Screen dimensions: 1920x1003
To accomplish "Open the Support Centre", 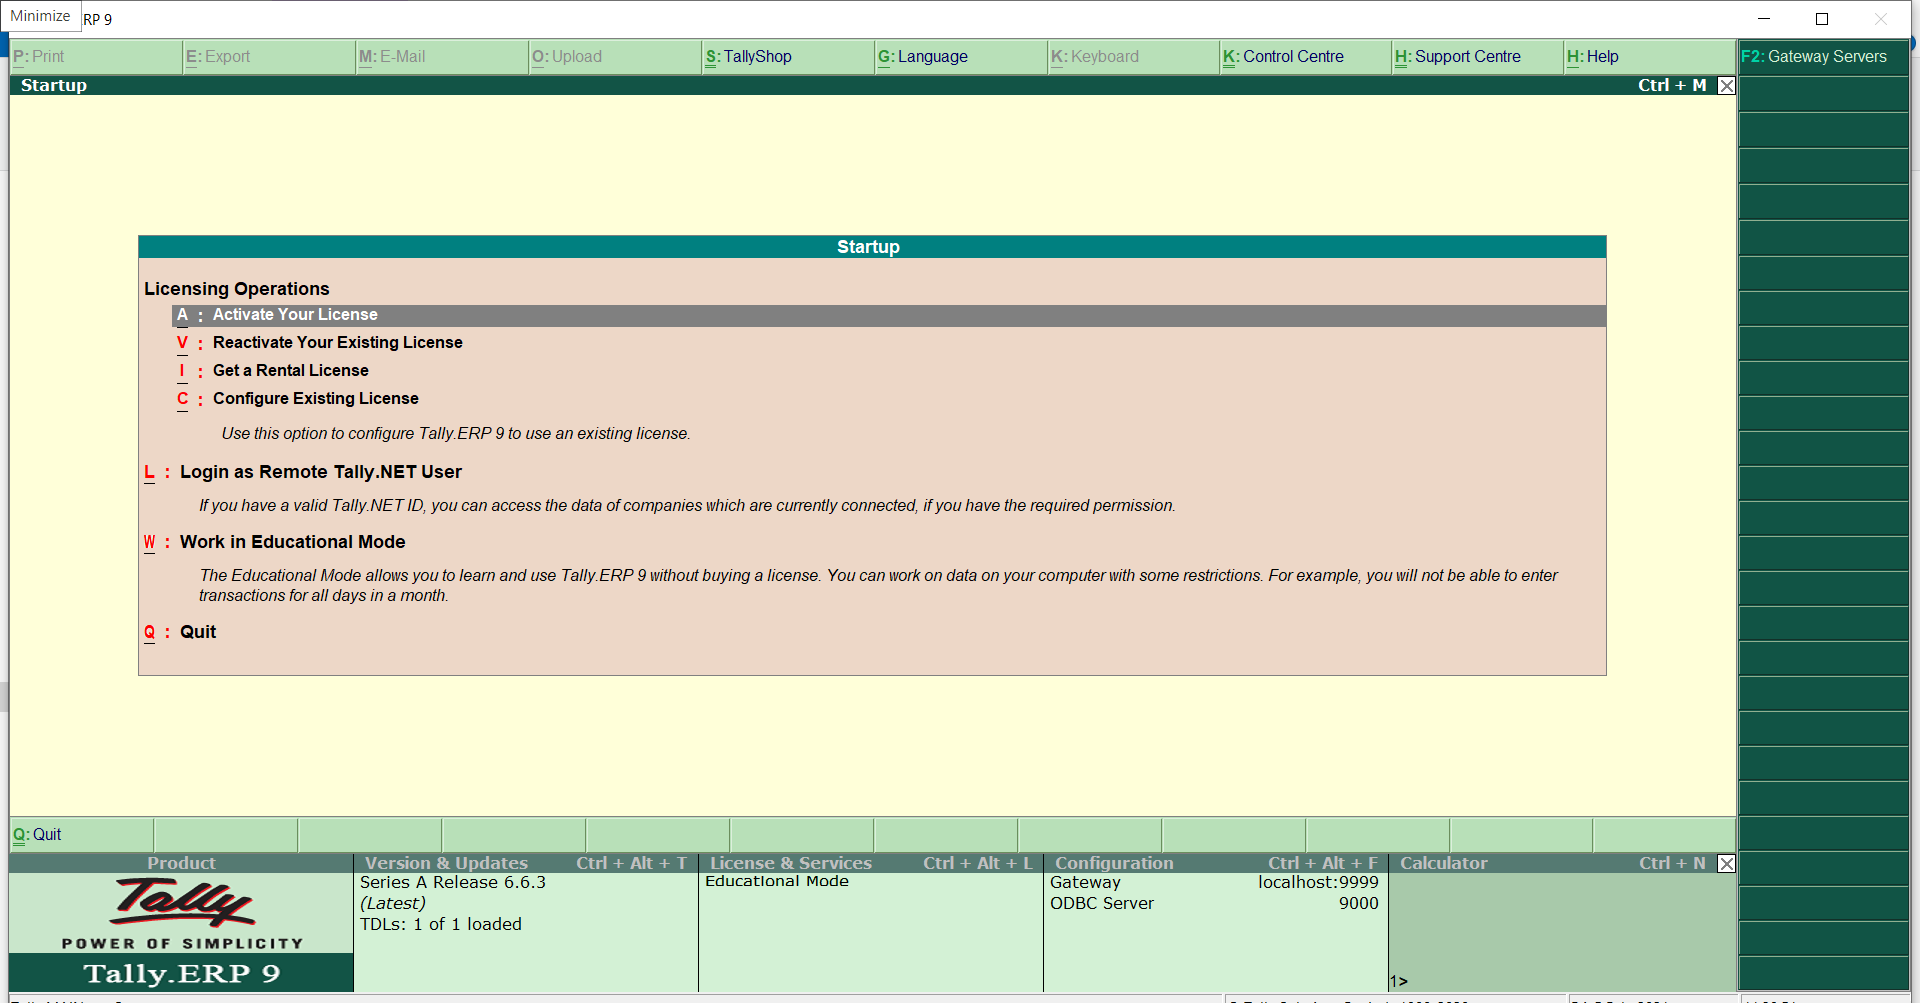I will [1478, 57].
